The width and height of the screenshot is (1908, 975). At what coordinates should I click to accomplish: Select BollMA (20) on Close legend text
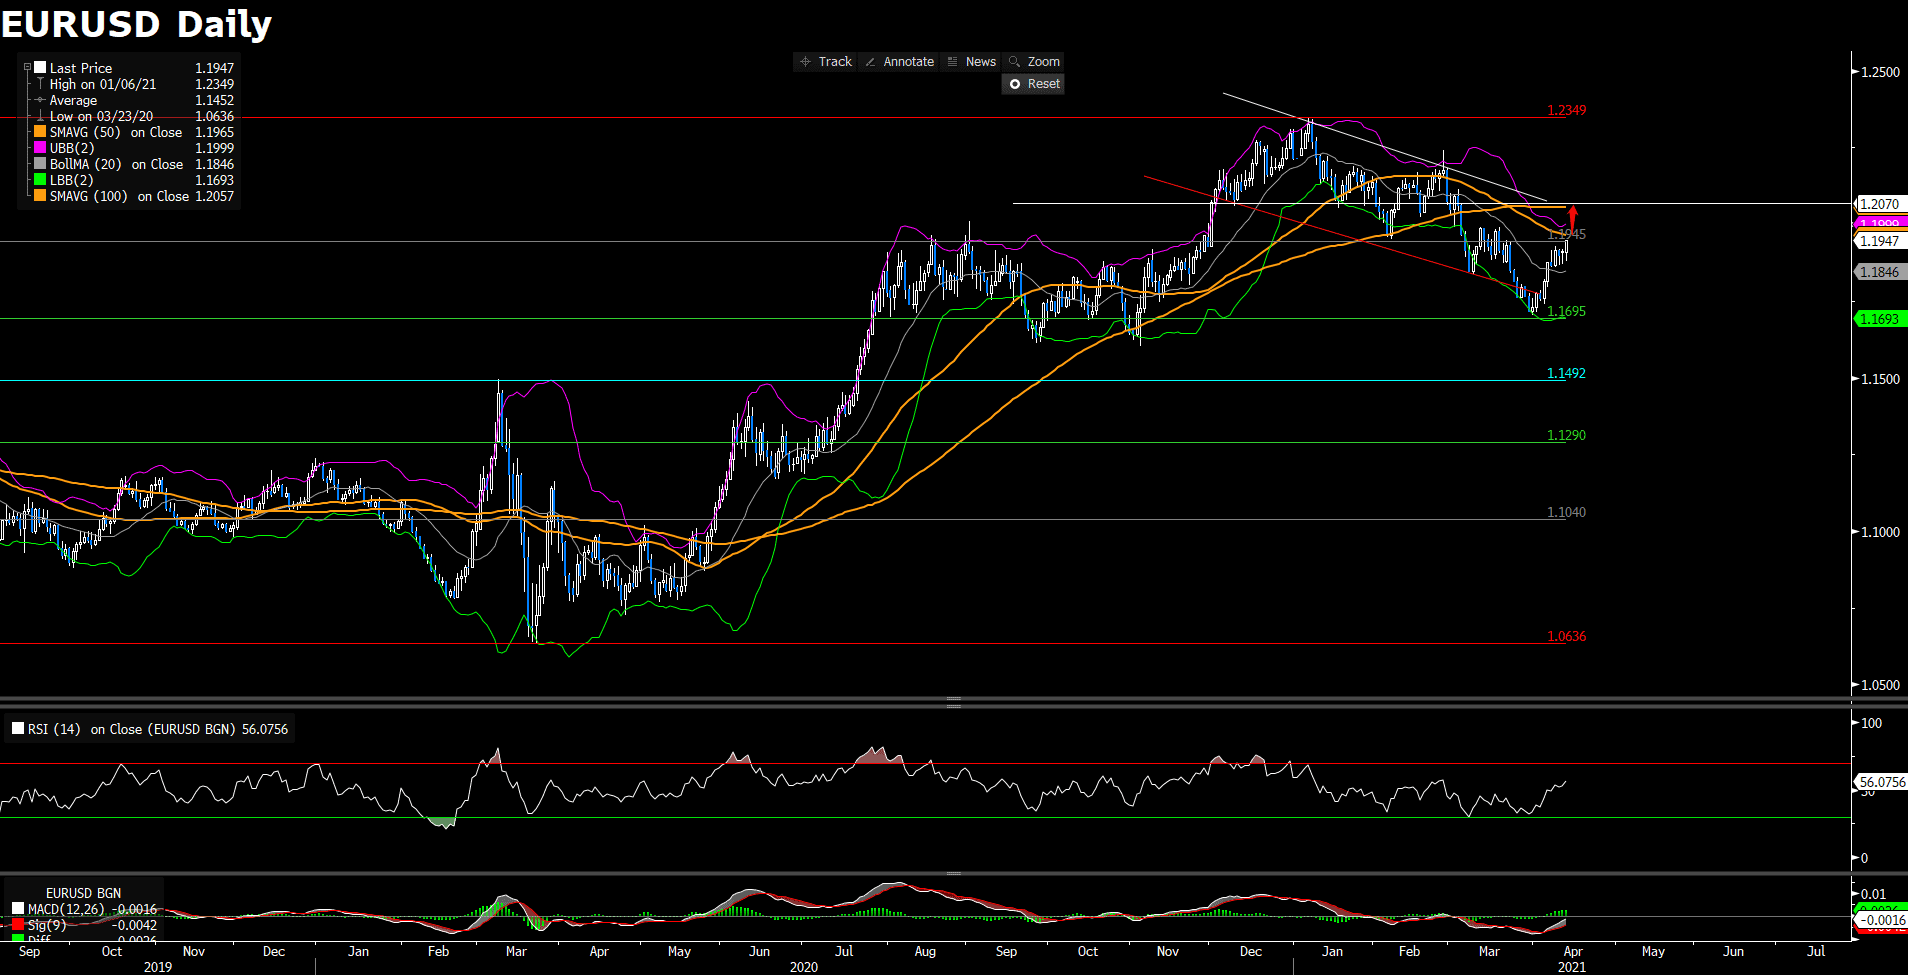click(x=116, y=164)
